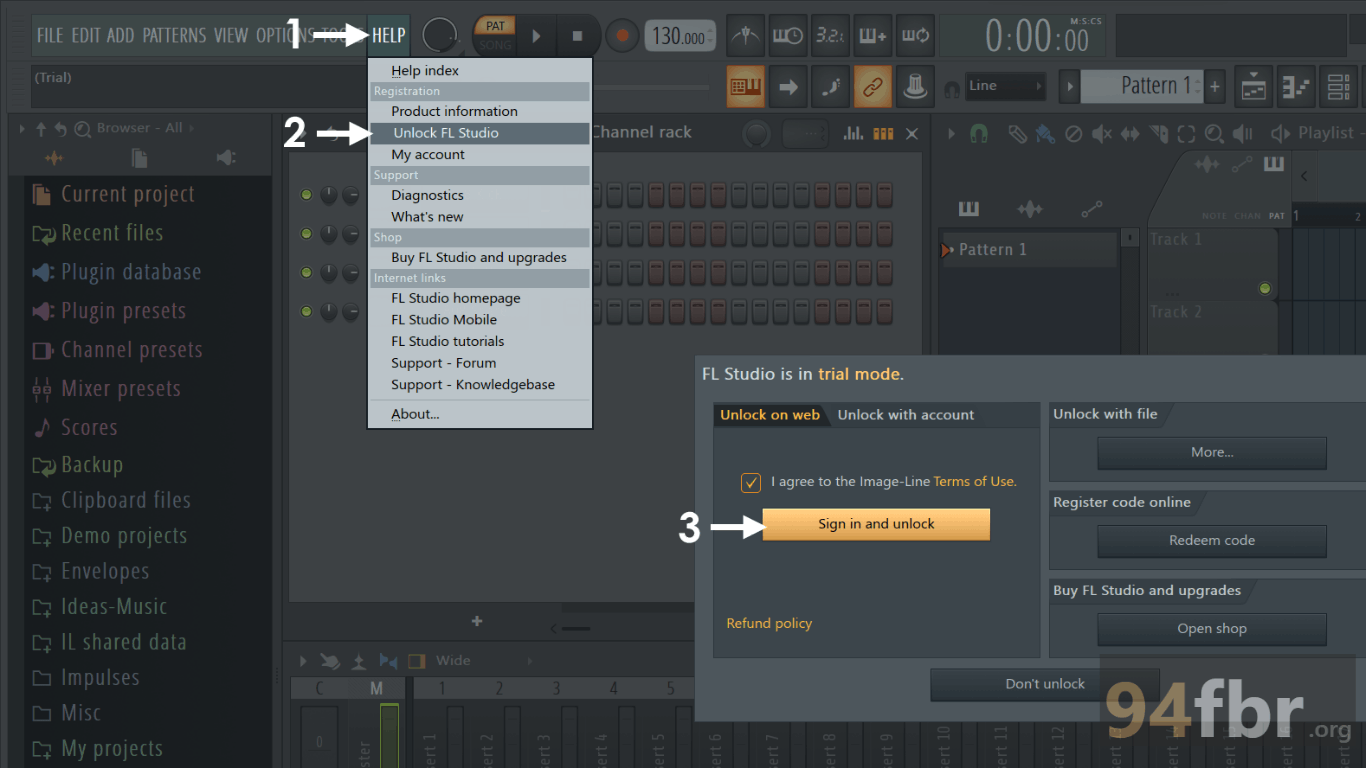Click the Don't unlock button
1366x768 pixels.
(1045, 684)
